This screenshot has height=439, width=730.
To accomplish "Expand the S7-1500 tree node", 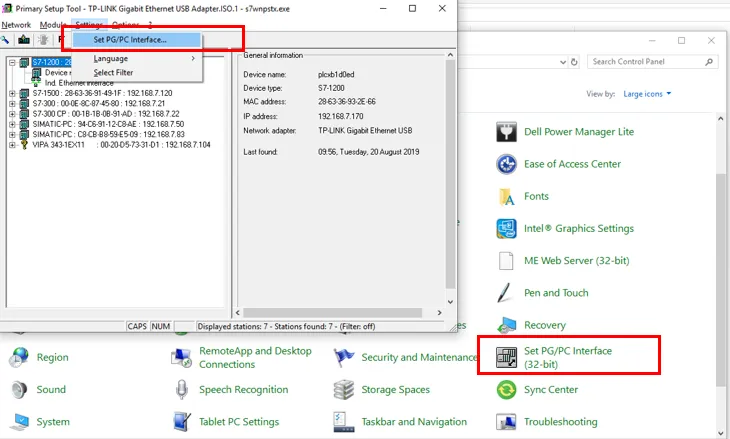I will [13, 94].
